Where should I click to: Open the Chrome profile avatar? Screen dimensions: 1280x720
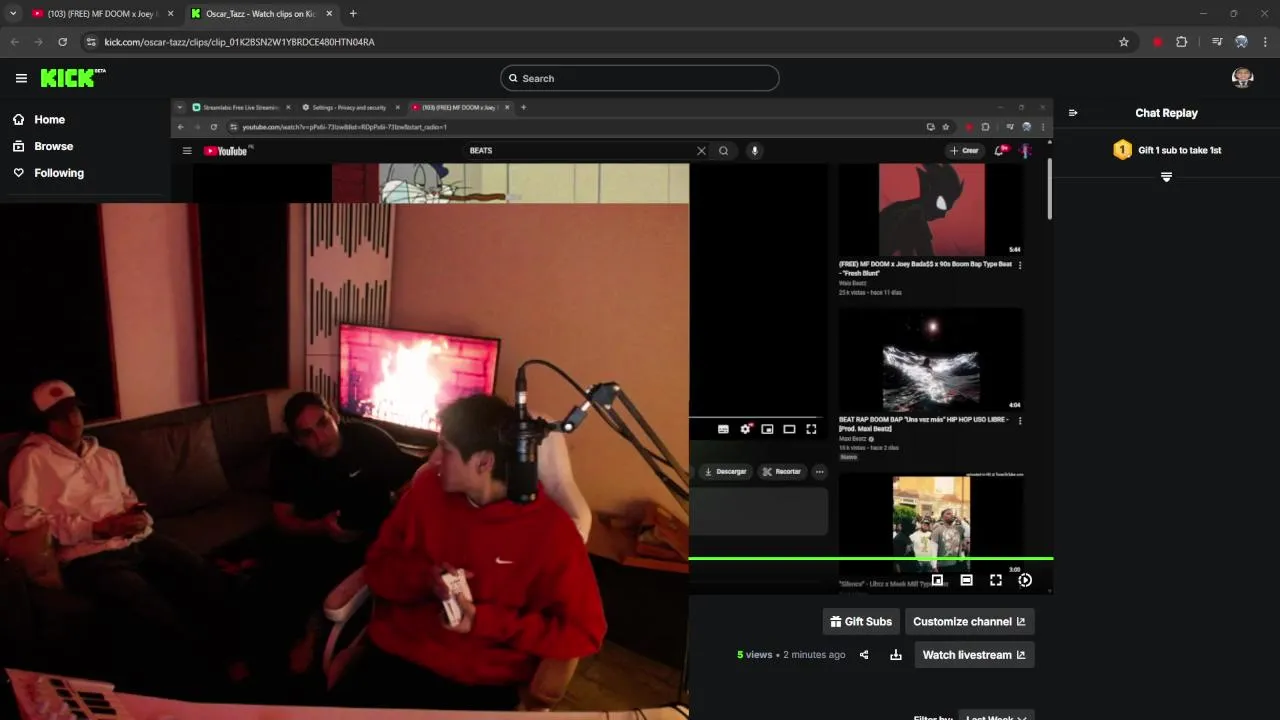[x=1241, y=42]
